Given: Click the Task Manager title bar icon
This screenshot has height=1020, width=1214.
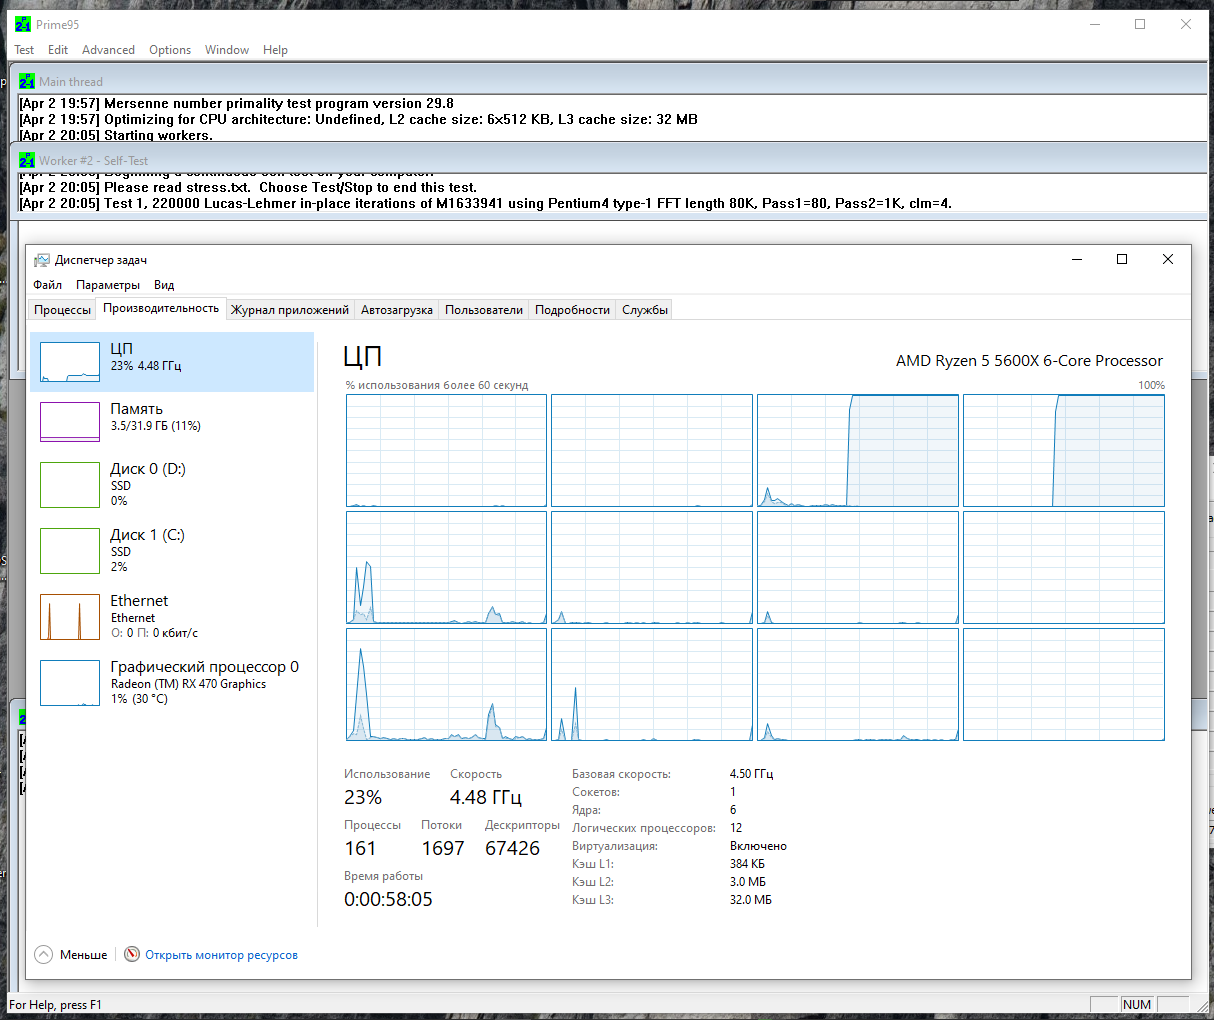Looking at the screenshot, I should 41,260.
